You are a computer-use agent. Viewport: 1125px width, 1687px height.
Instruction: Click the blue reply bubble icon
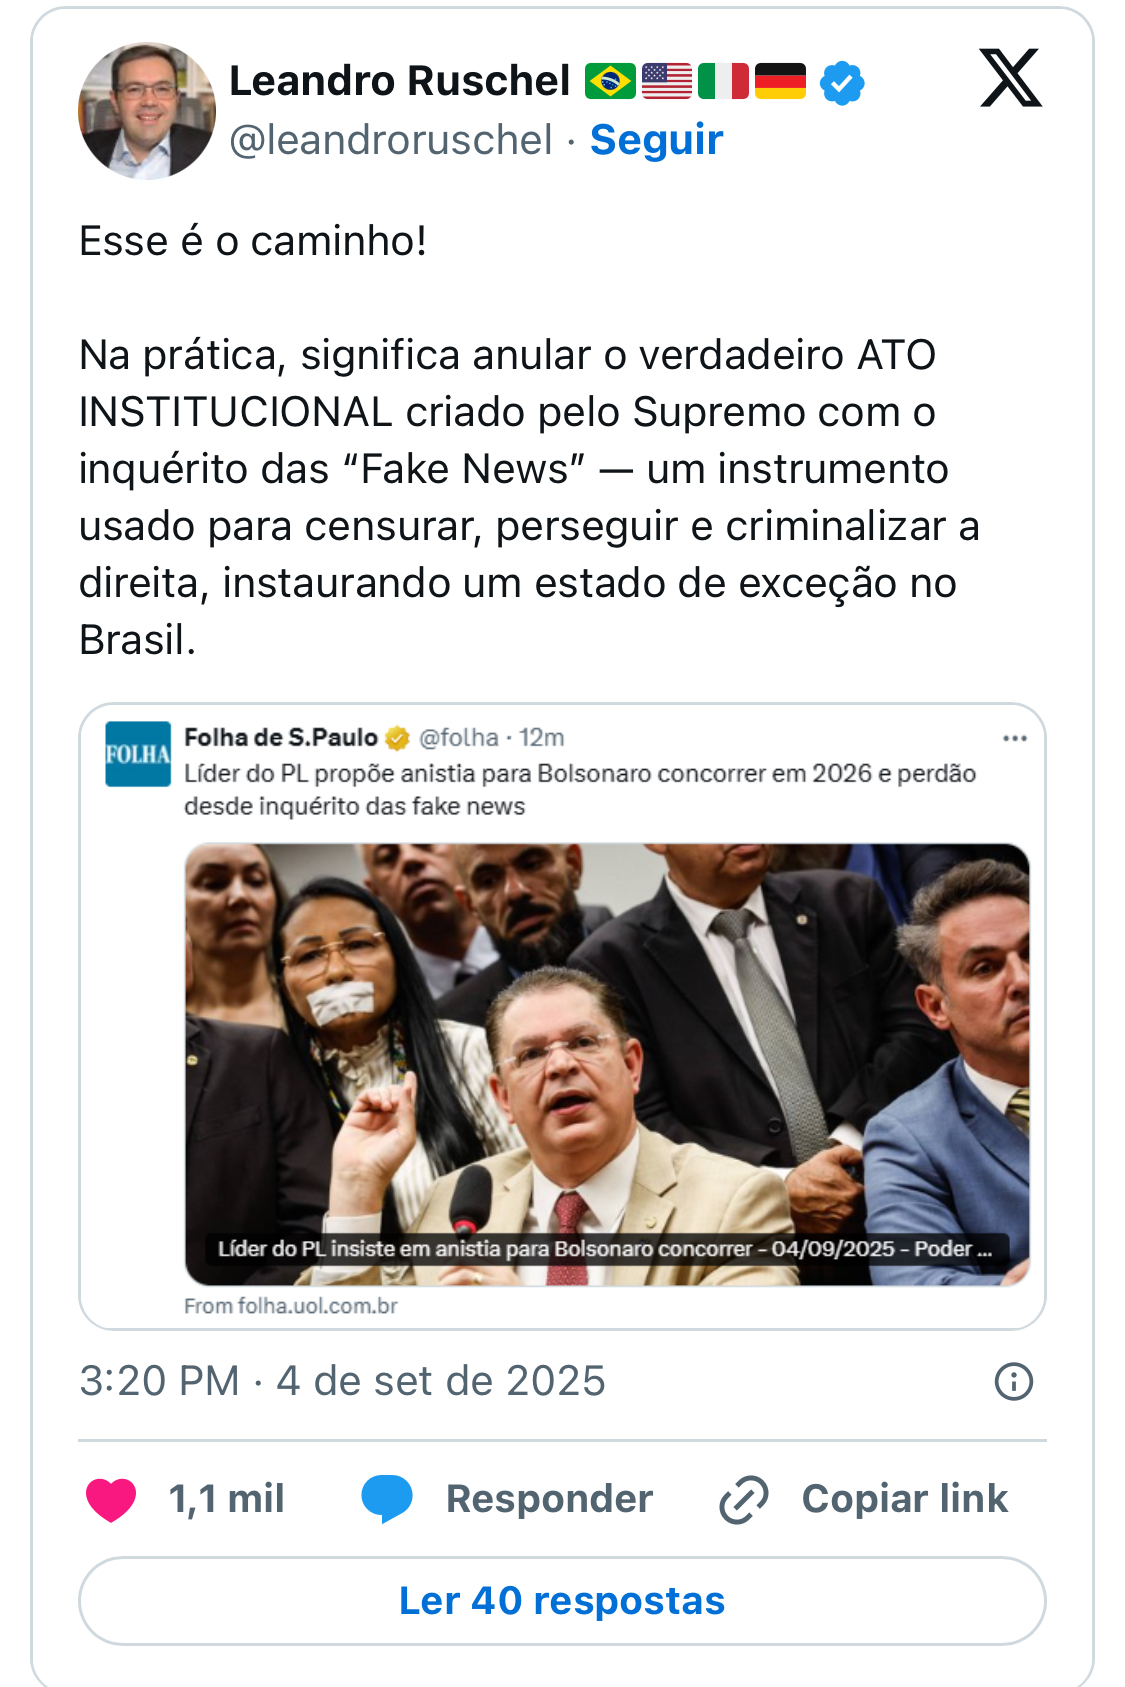(387, 1499)
